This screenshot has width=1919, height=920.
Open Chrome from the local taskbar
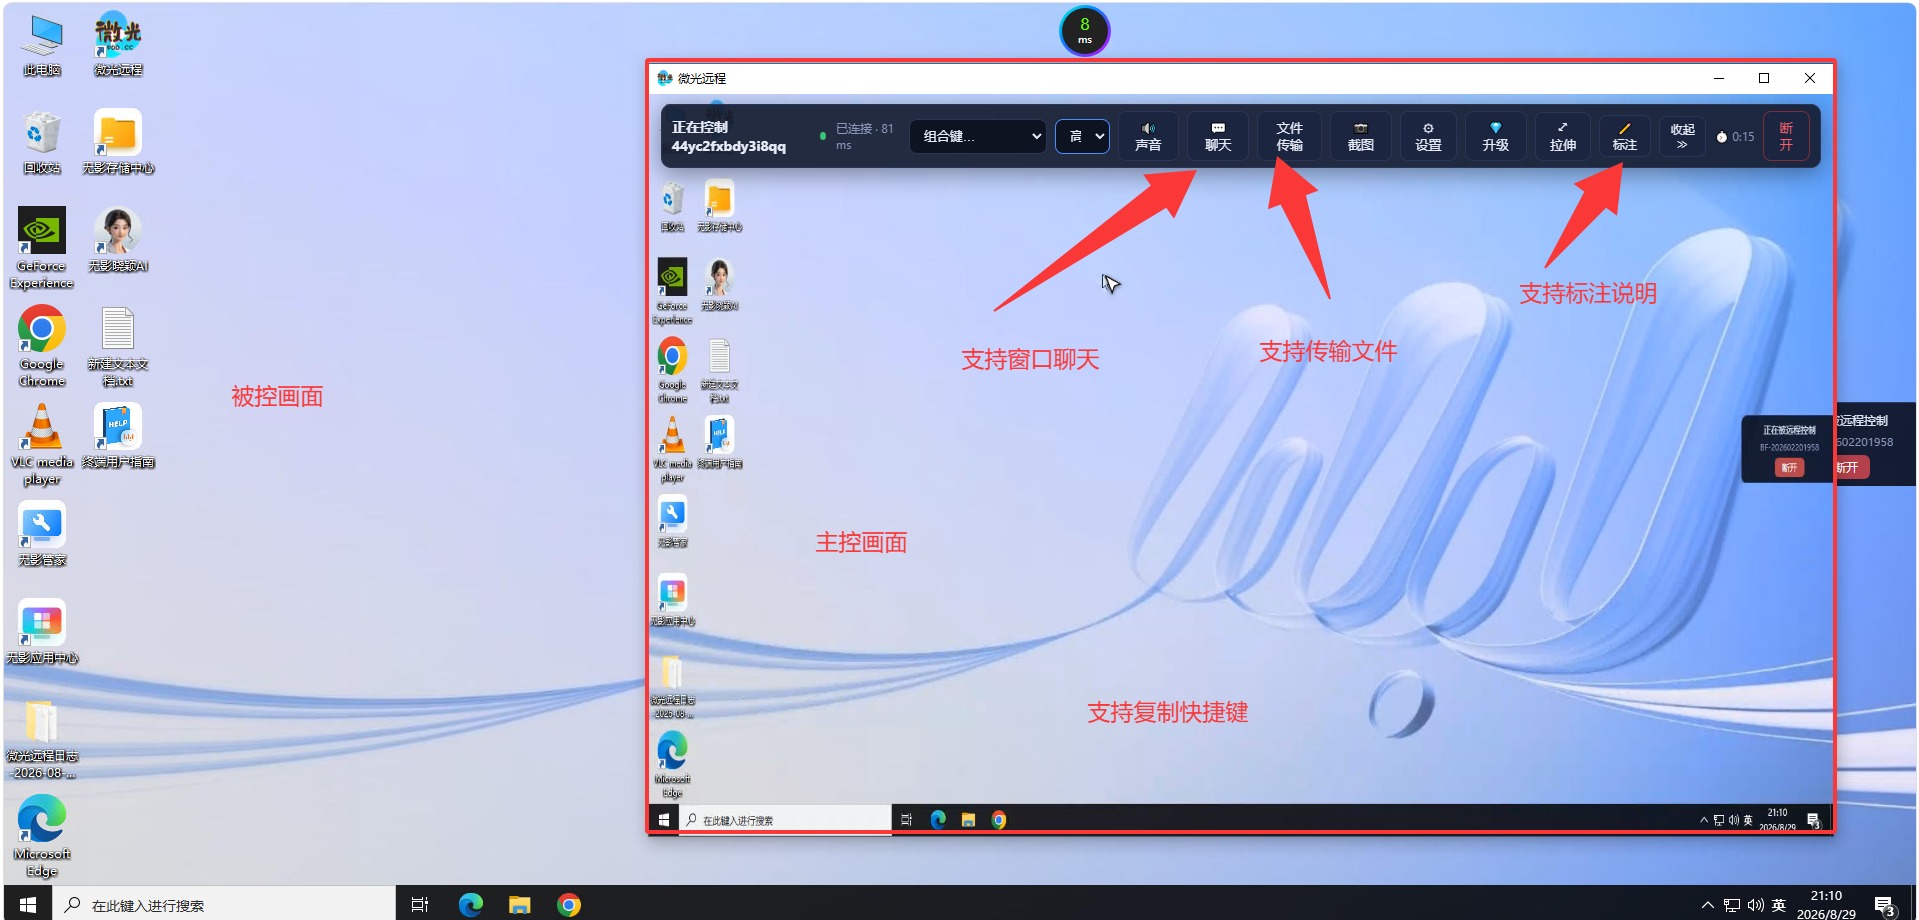click(569, 904)
